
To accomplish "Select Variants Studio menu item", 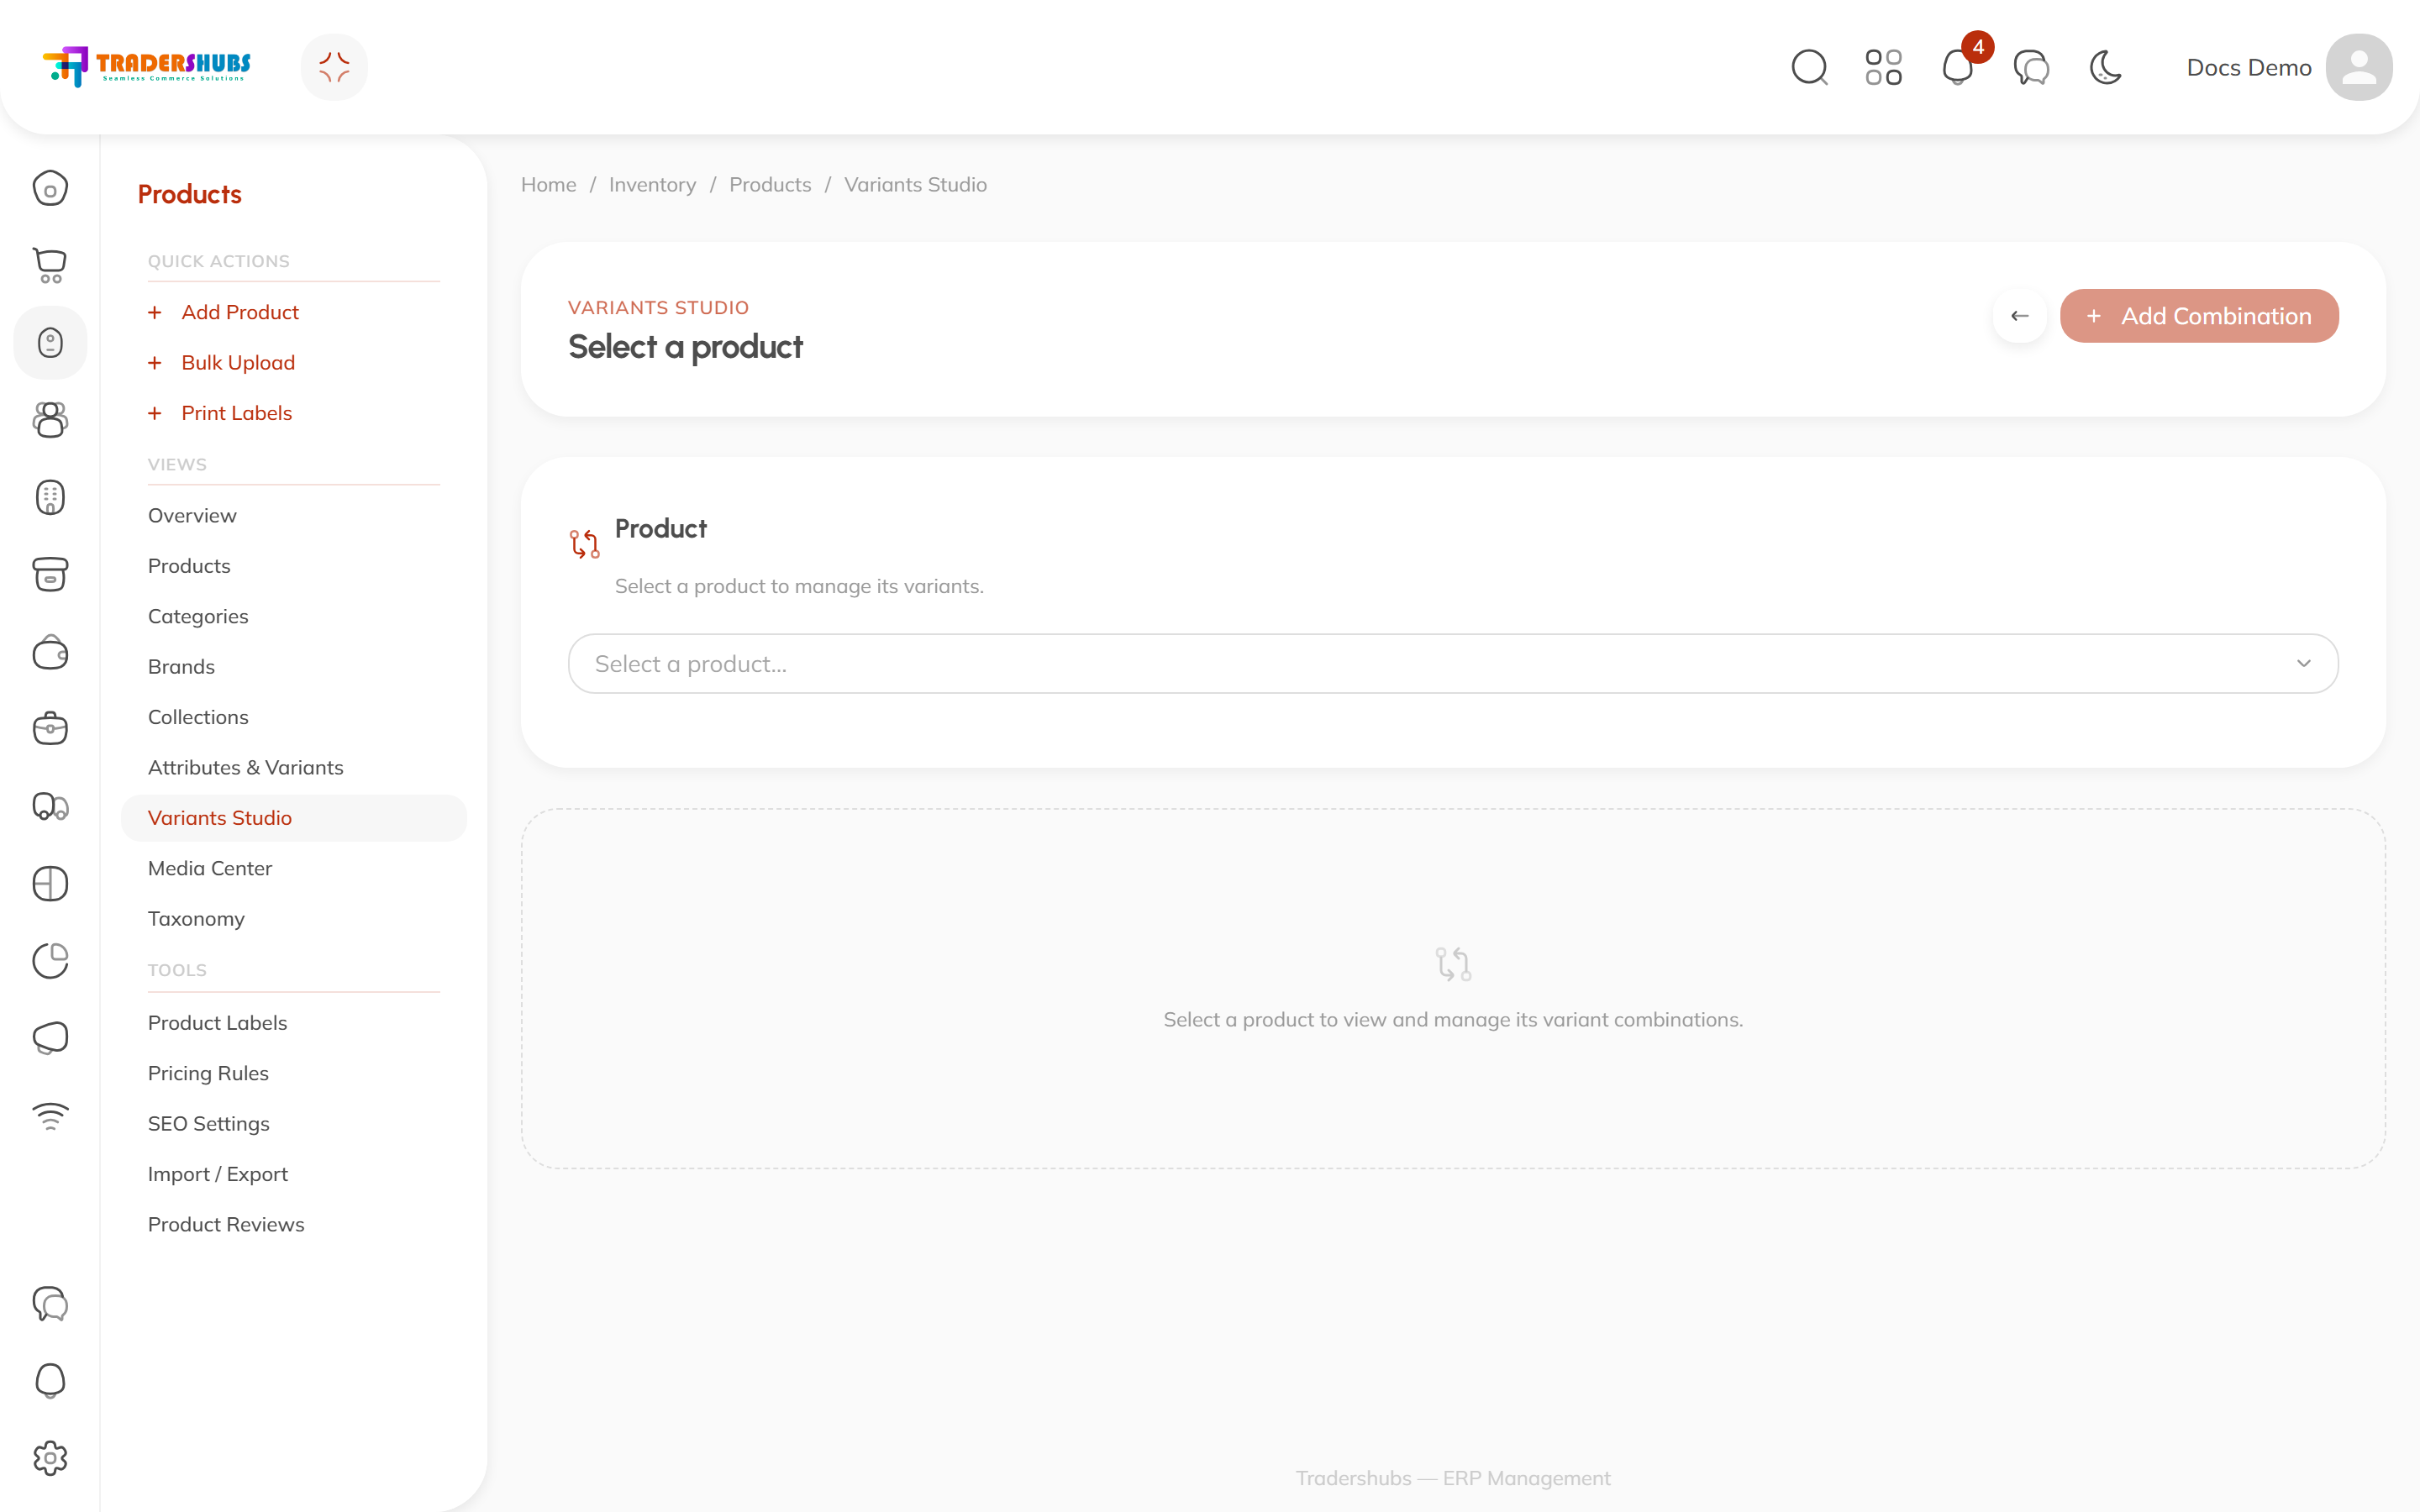I will [294, 818].
